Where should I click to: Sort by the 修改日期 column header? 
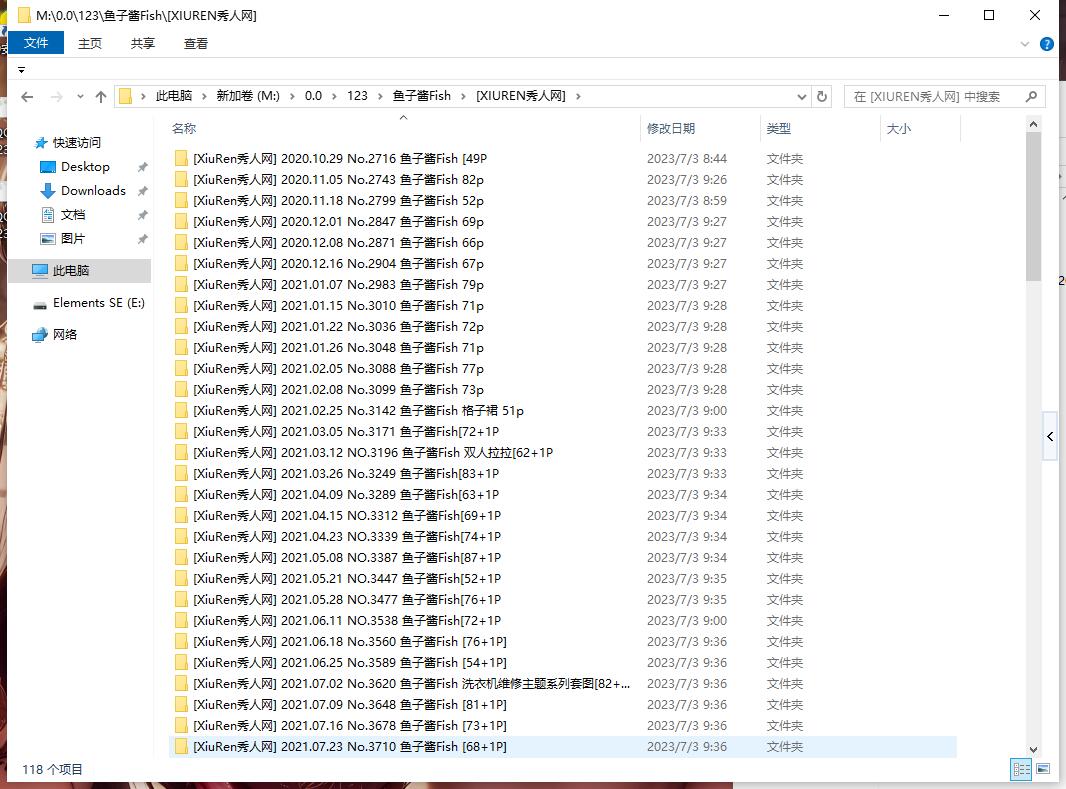click(671, 128)
